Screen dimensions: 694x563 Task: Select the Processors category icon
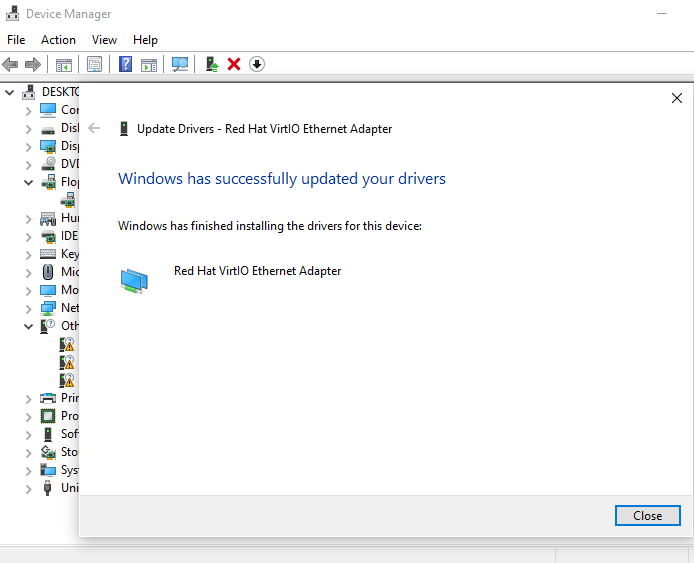[x=48, y=416]
